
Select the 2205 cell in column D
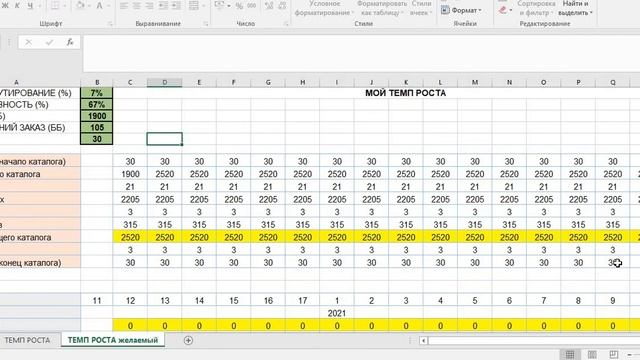pos(164,200)
